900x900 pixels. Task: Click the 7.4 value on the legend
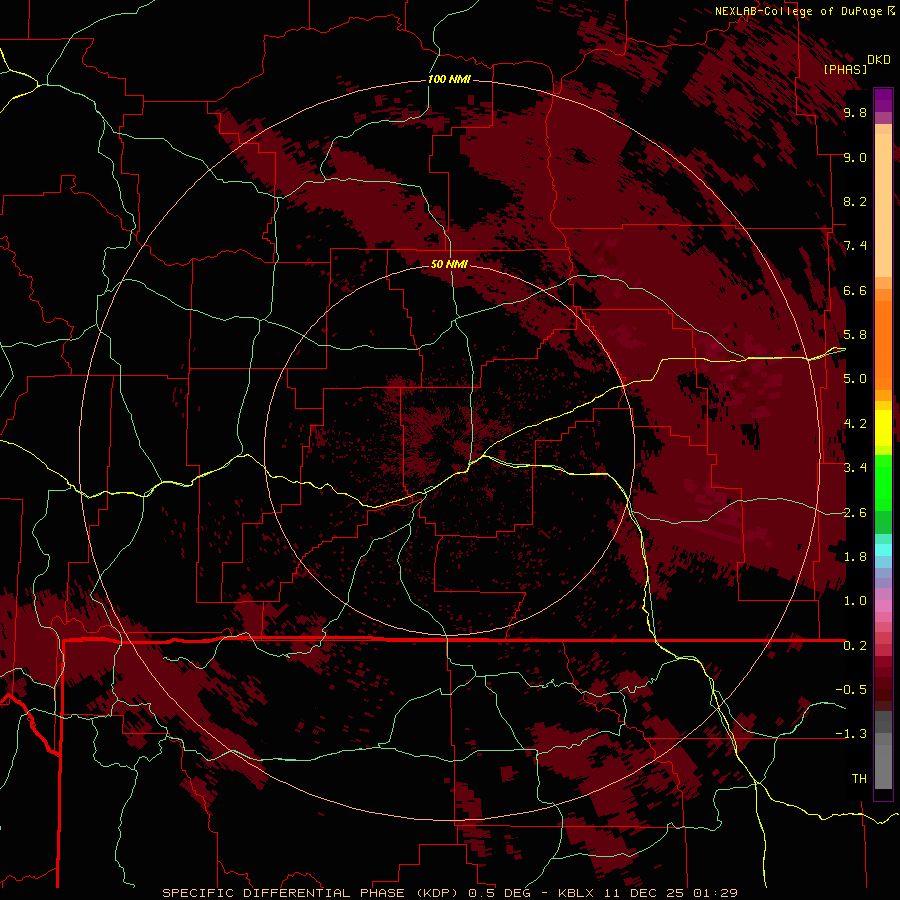(x=855, y=246)
